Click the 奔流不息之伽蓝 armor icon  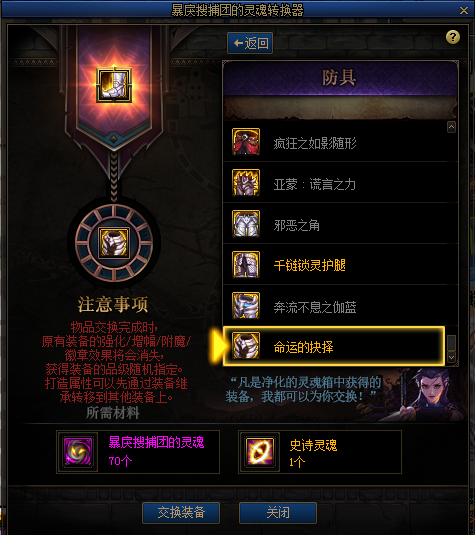coord(246,305)
